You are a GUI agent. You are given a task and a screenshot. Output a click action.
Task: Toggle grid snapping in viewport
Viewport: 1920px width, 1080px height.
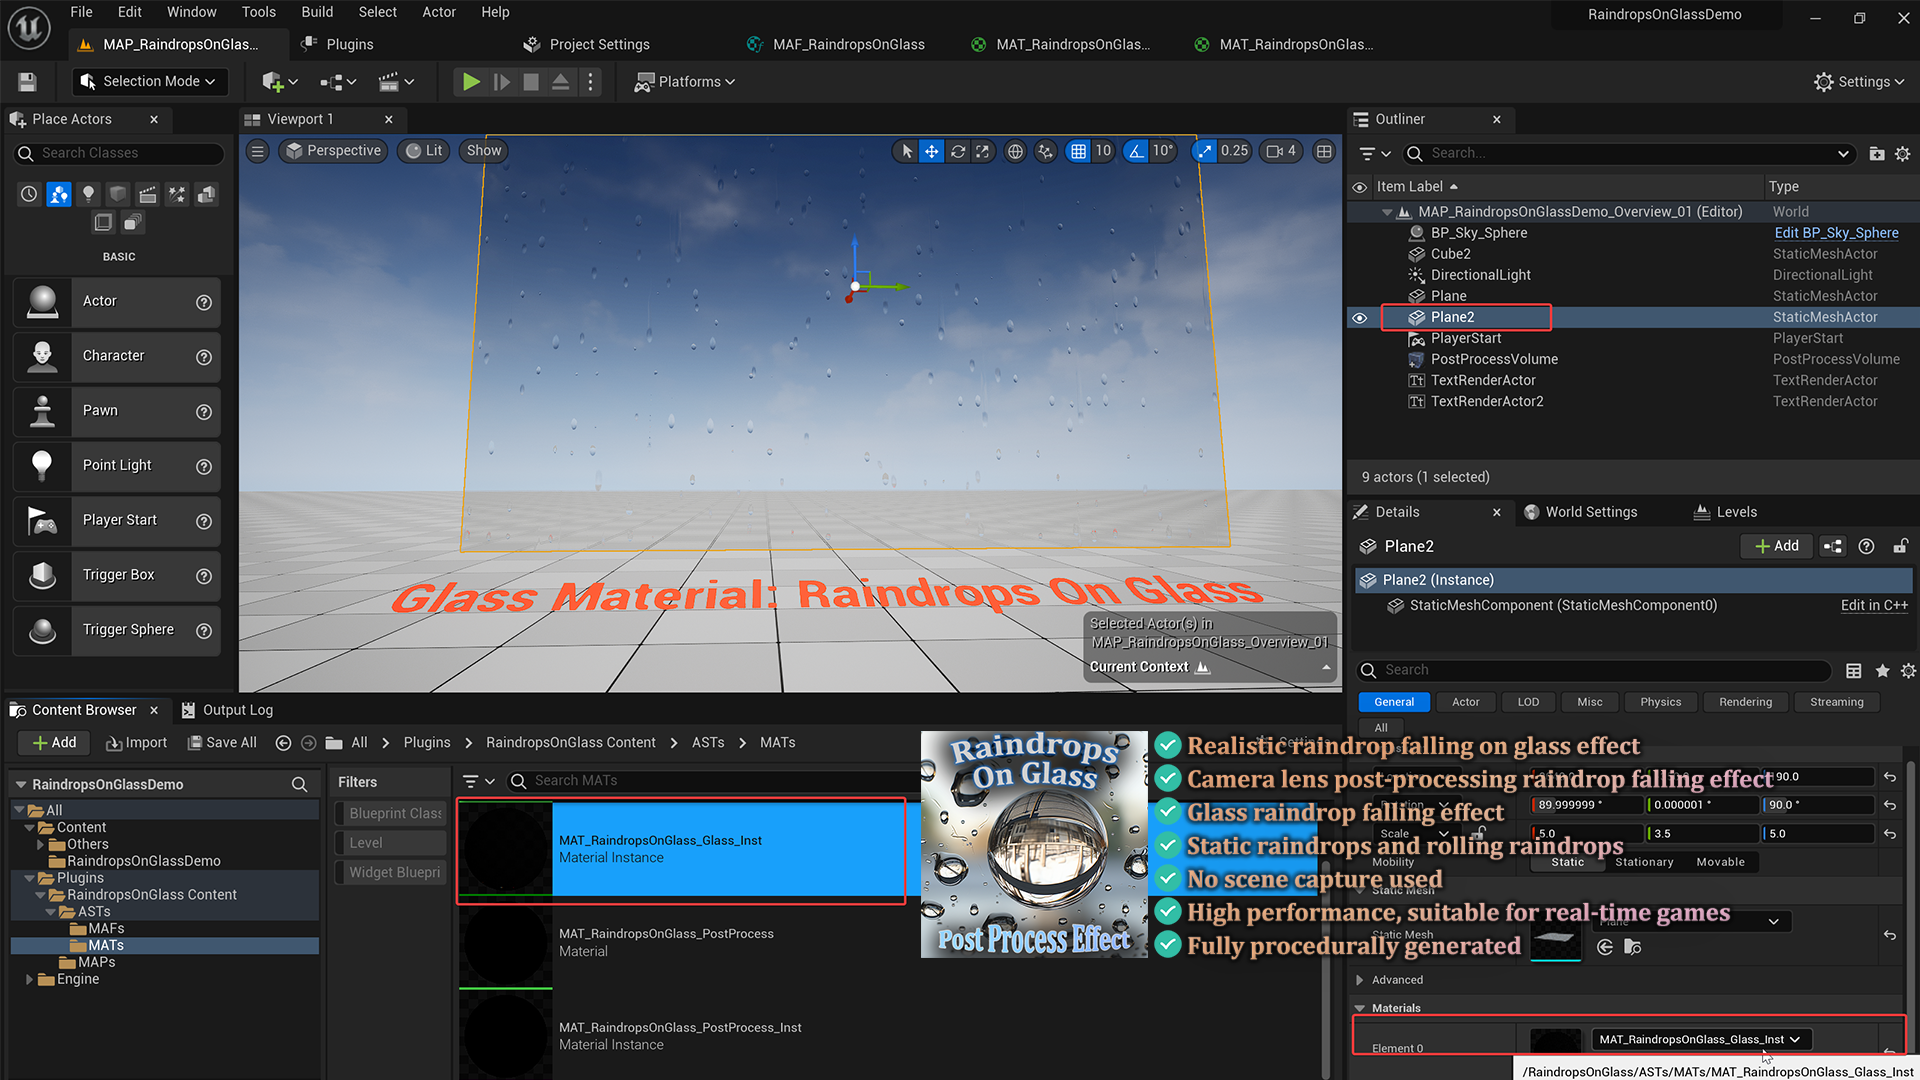point(1078,151)
